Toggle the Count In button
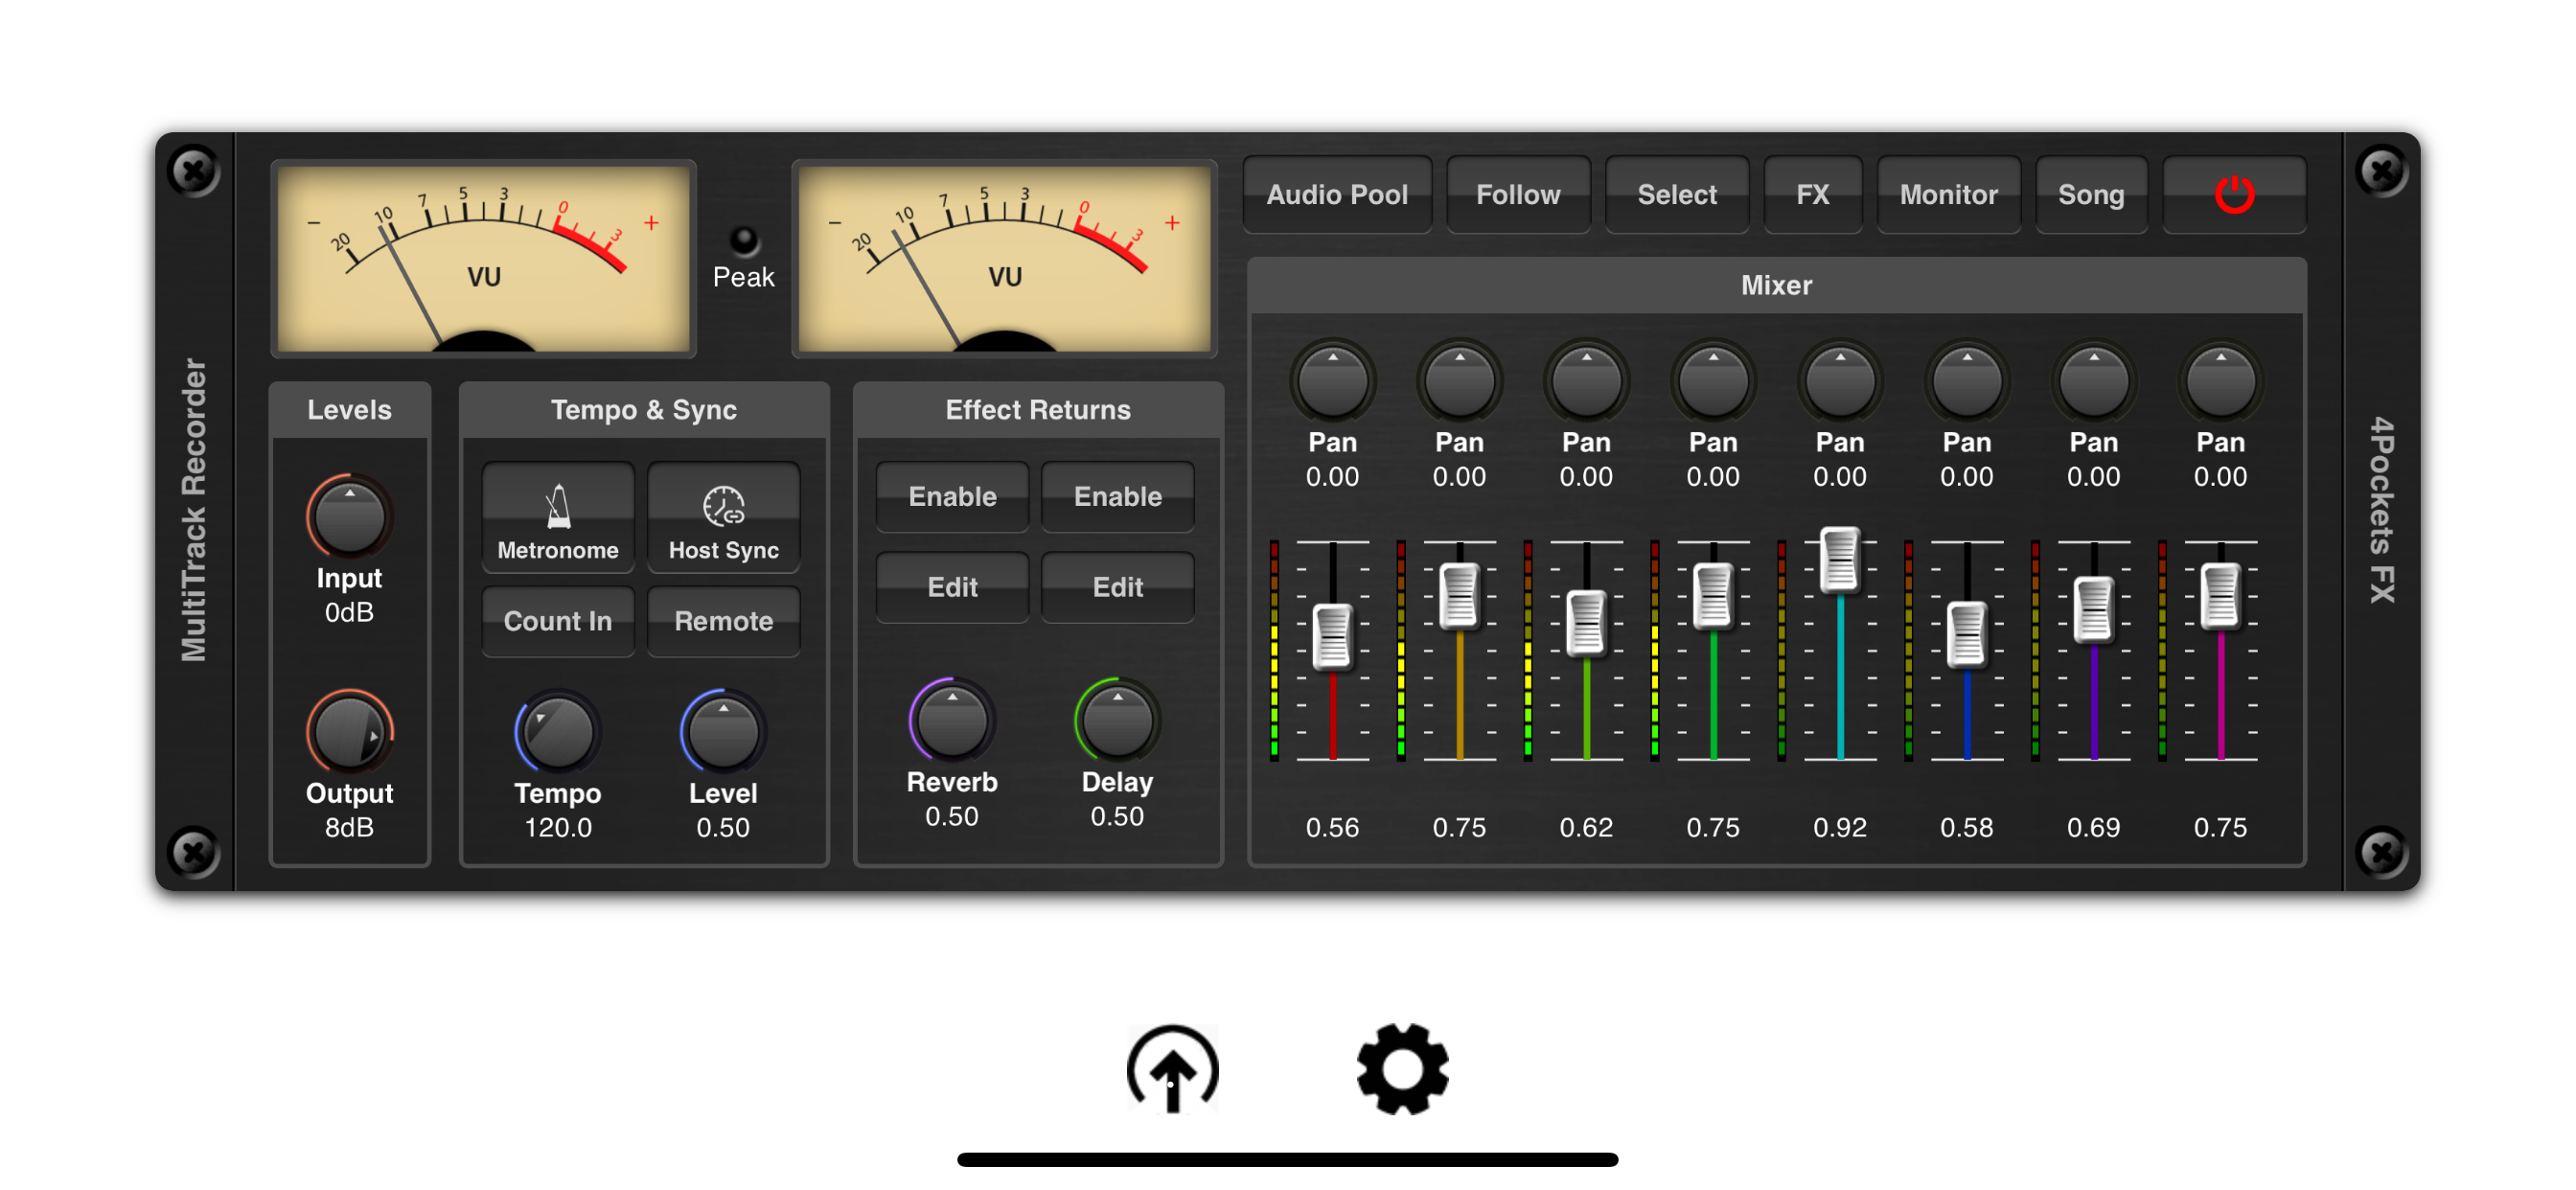Viewport: 2576px width, 1190px height. tap(557, 621)
